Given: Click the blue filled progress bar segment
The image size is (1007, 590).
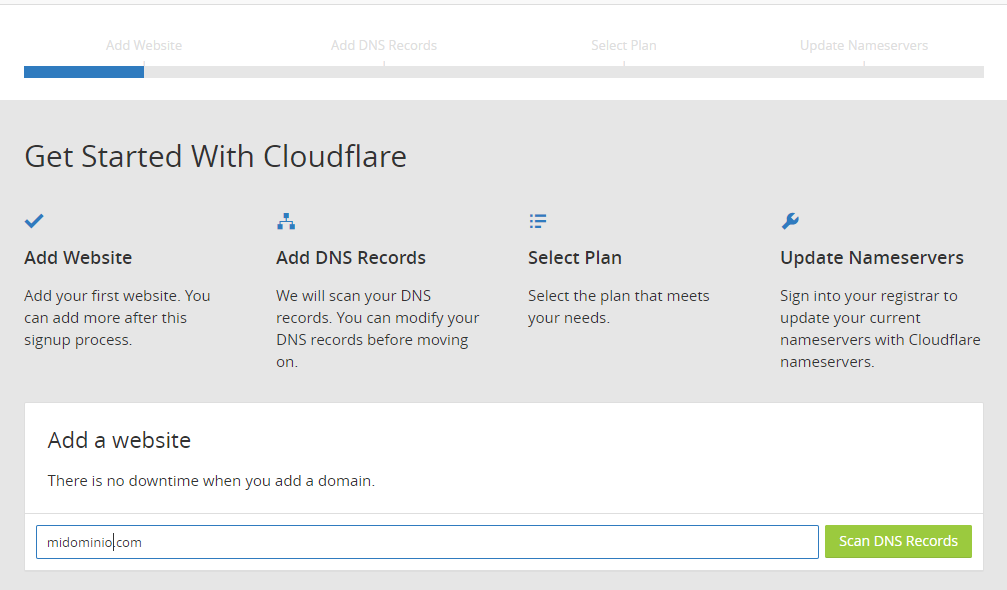Looking at the screenshot, I should [83, 71].
